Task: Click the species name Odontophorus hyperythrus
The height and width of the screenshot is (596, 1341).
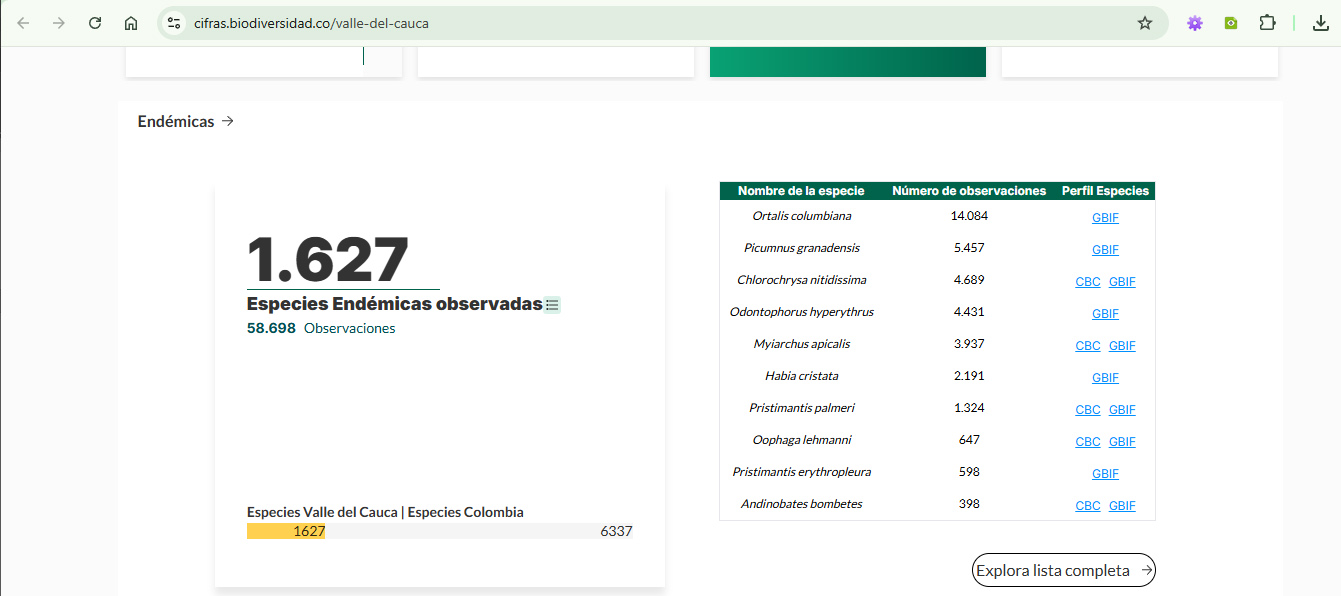Action: tap(802, 312)
